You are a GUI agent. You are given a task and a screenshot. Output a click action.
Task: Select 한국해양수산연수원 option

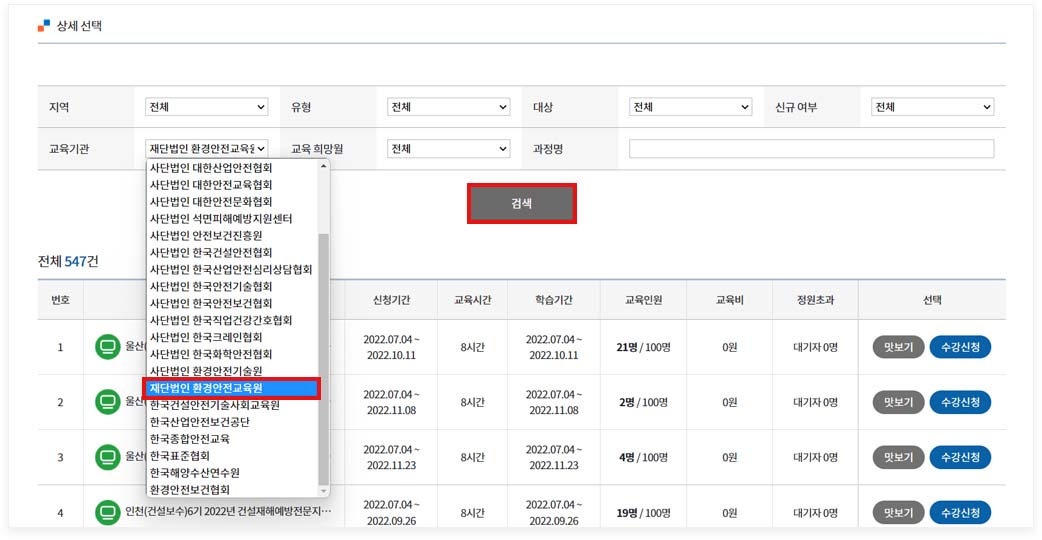click(232, 472)
